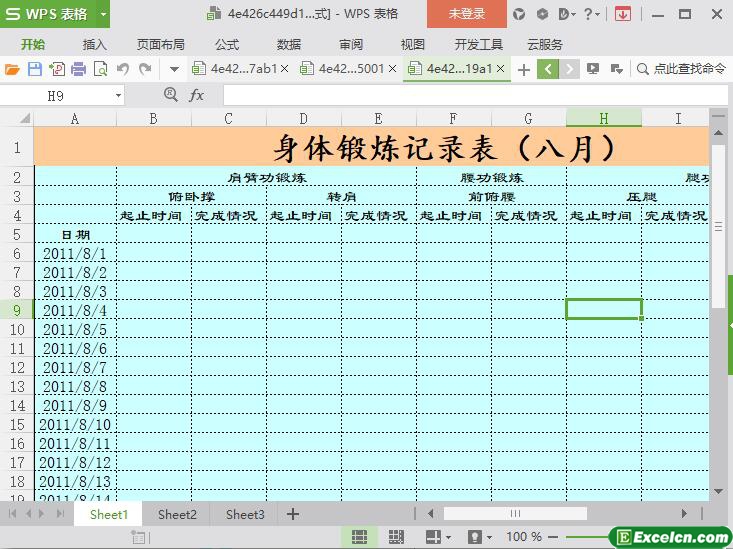Go to the previous document tab with the green arrow
The height and width of the screenshot is (549, 733).
[548, 69]
